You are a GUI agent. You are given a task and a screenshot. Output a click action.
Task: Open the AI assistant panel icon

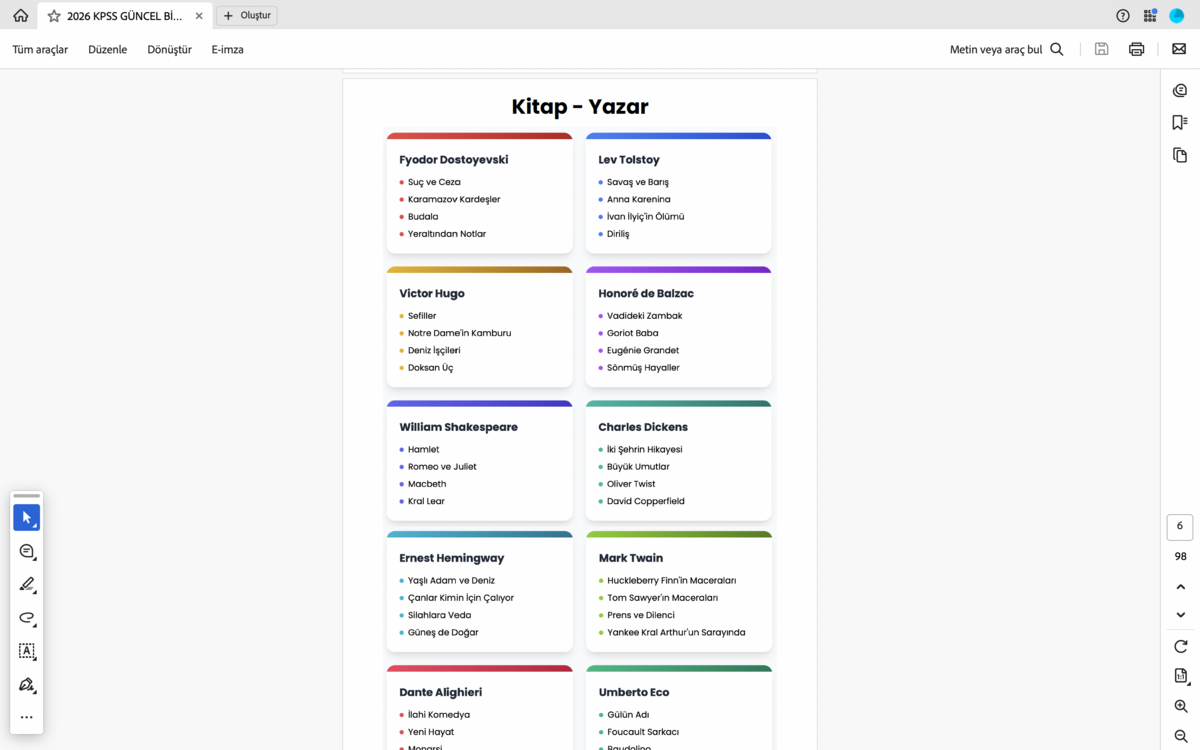[1180, 91]
